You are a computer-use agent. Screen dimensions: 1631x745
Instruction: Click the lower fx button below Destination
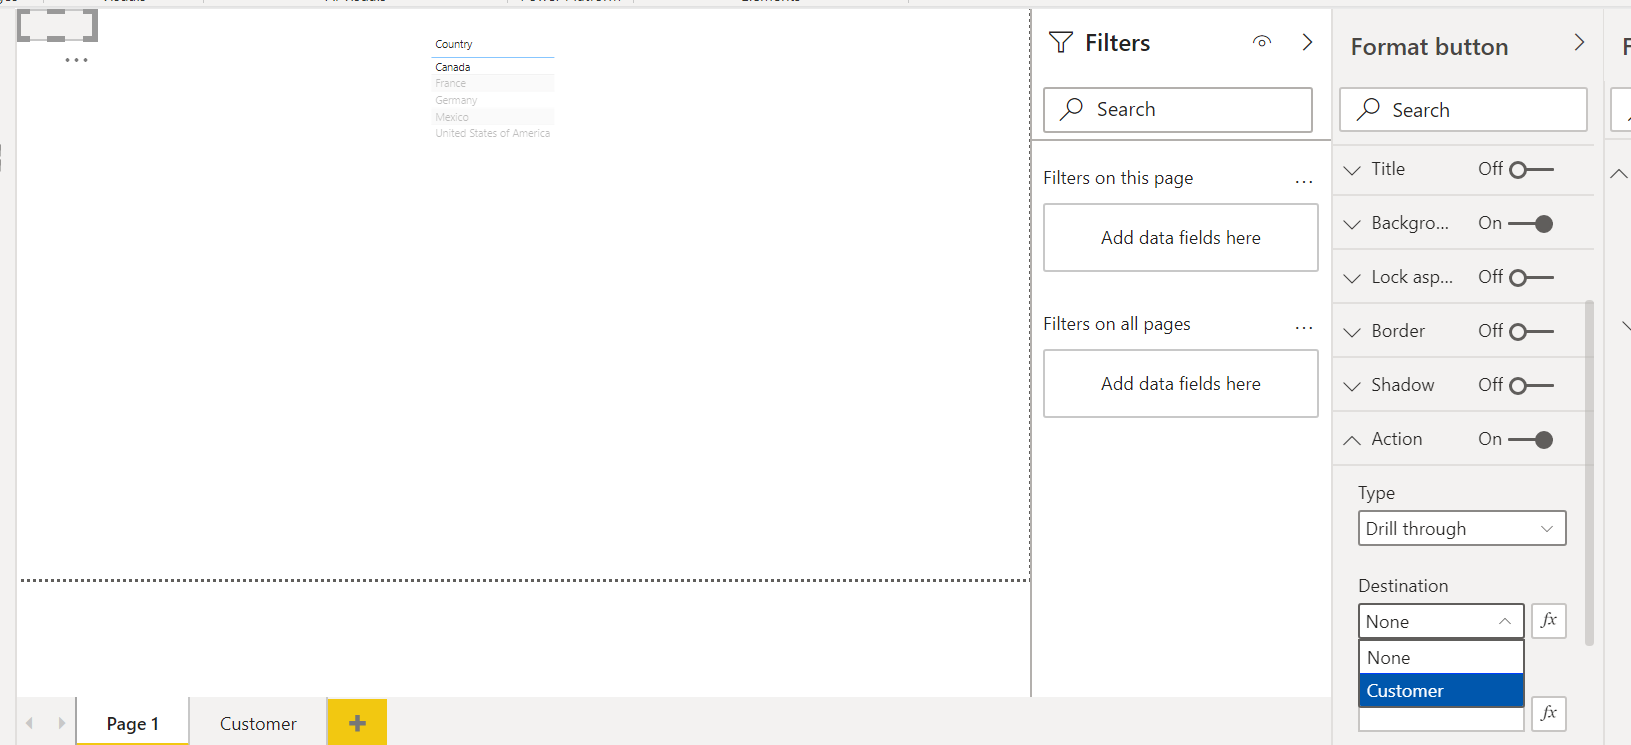pos(1549,713)
